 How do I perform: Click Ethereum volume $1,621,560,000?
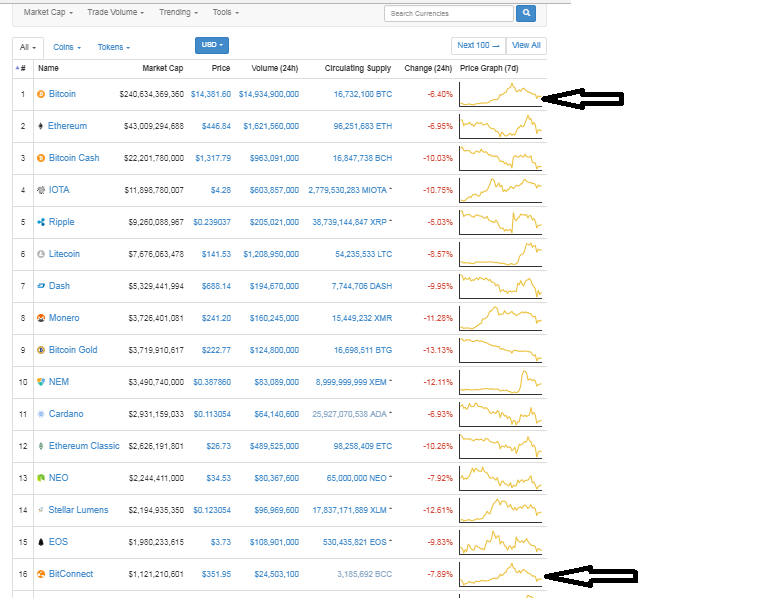(x=271, y=126)
